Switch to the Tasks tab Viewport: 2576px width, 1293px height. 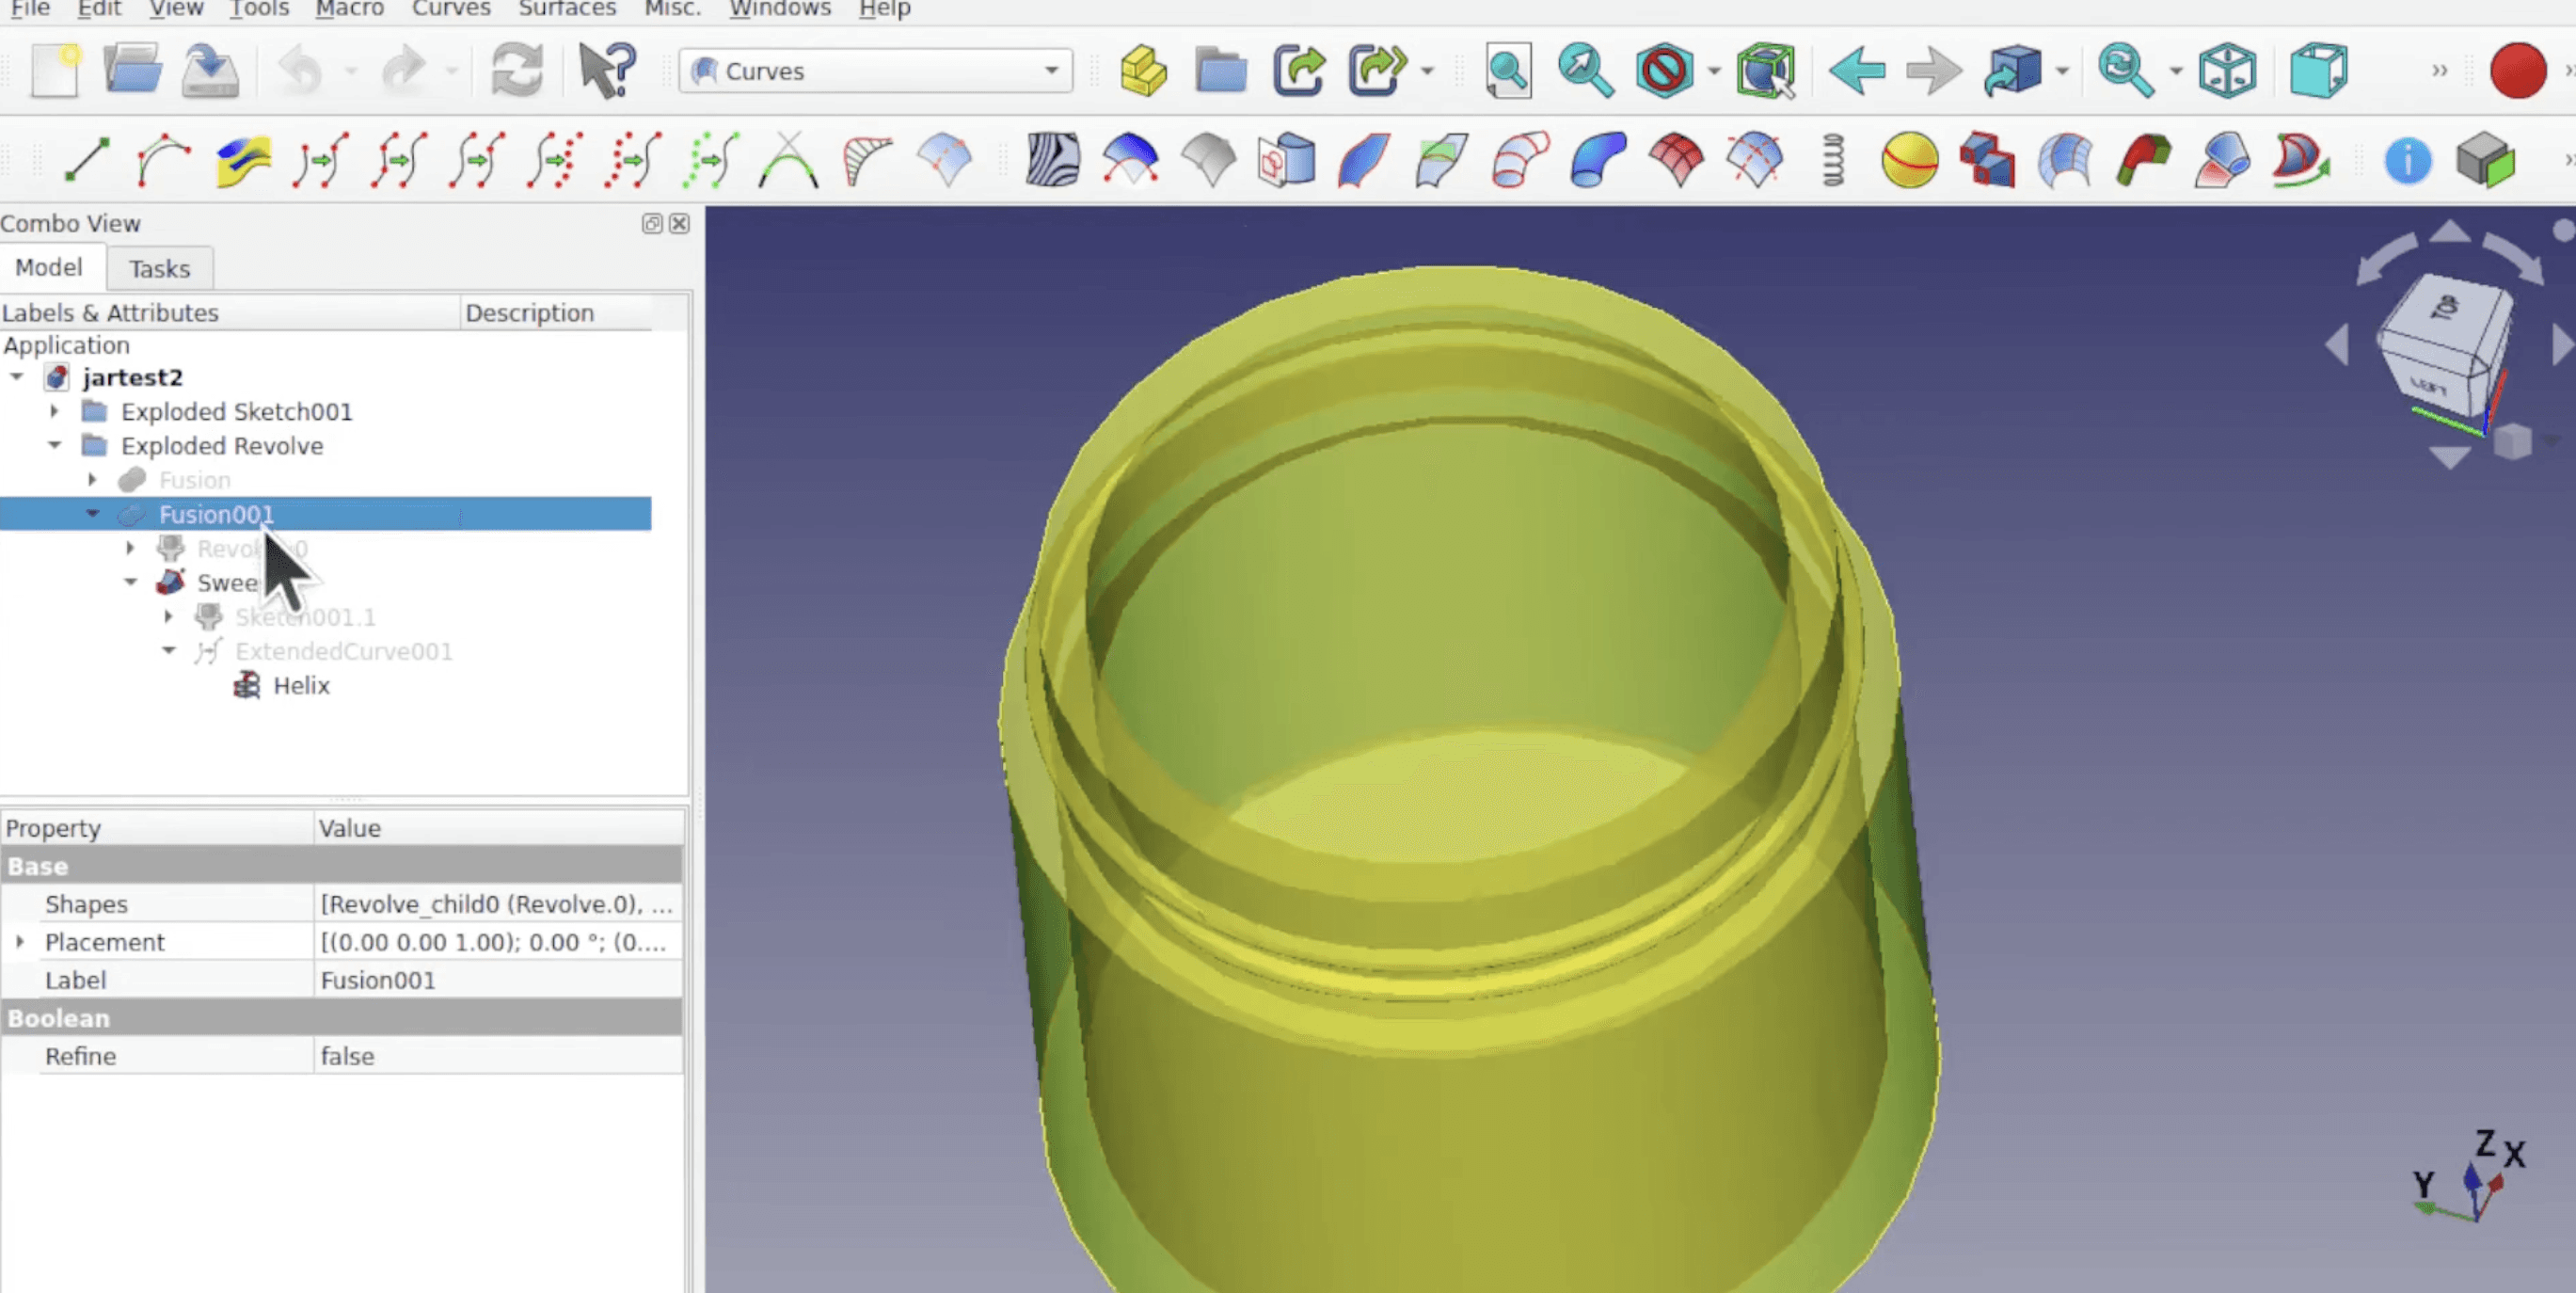click(x=159, y=269)
